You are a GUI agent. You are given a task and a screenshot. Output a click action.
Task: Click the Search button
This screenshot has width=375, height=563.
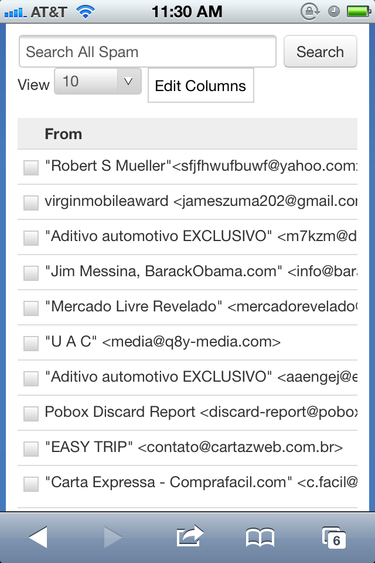point(320,51)
